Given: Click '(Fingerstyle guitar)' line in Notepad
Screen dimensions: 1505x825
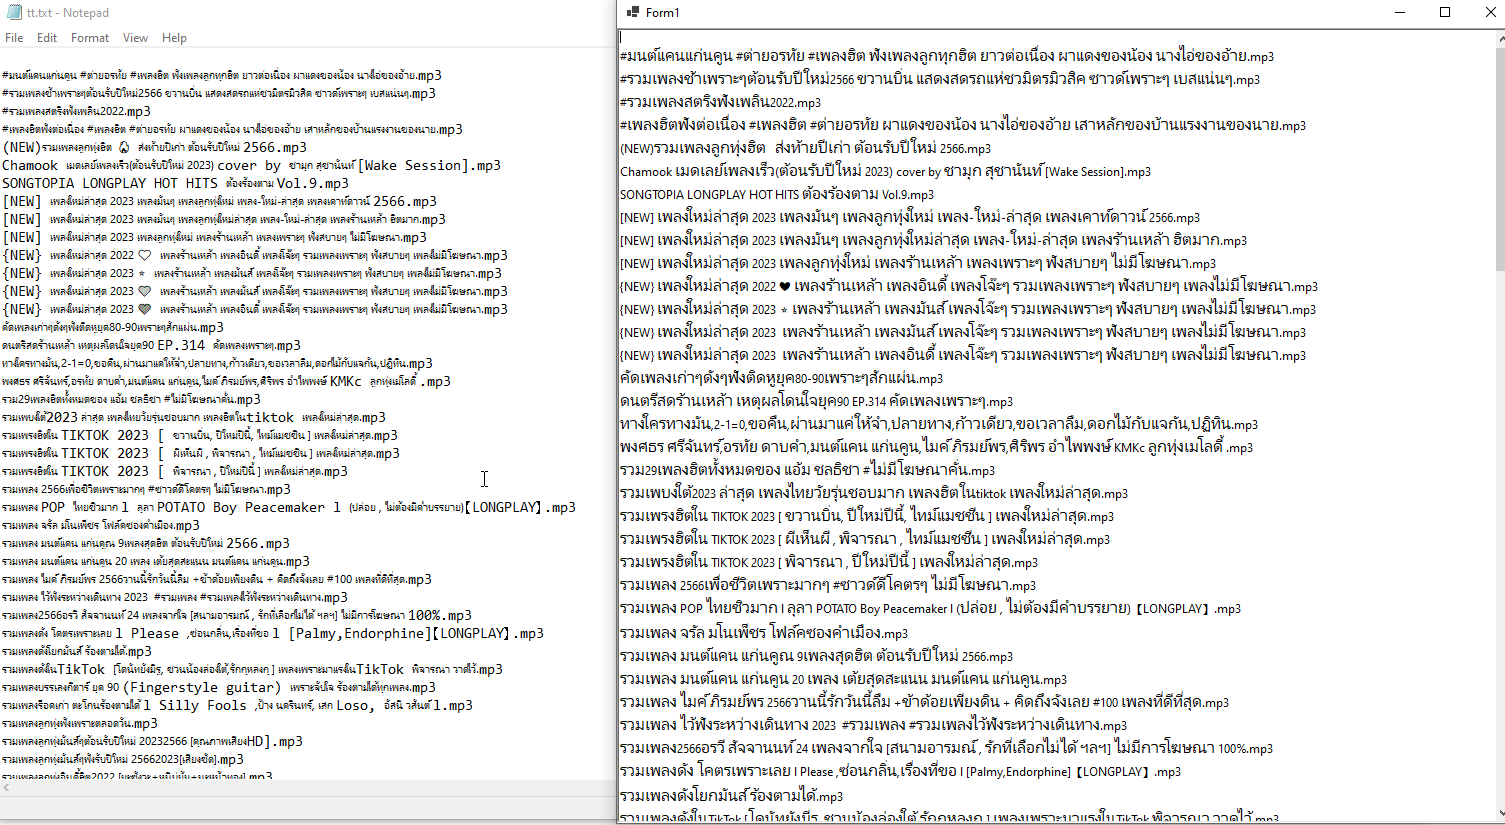Looking at the screenshot, I should (x=219, y=688).
